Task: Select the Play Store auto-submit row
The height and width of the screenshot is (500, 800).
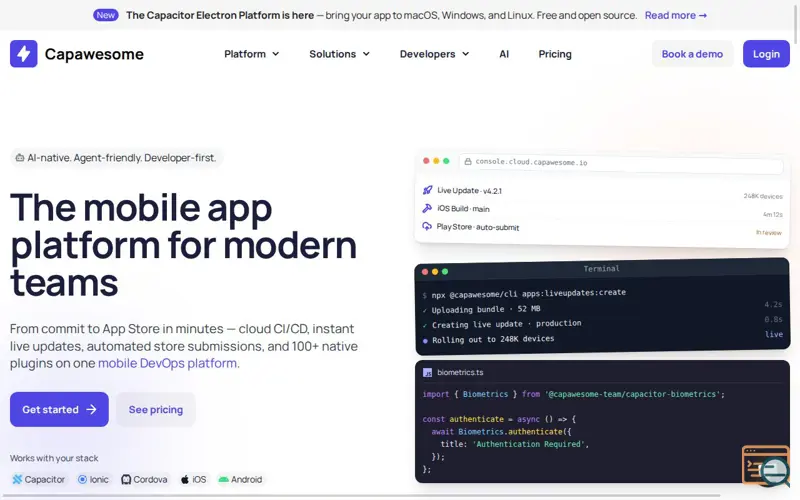Action: (602, 229)
